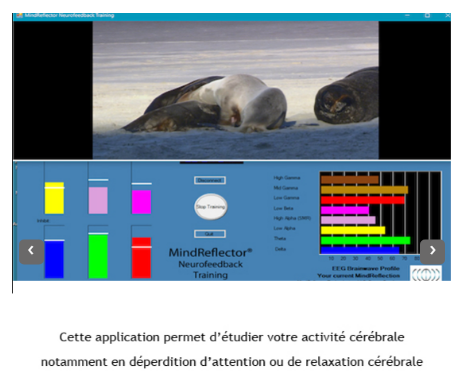Click the yellow threshold bar meter
This screenshot has width=453, height=377.
pyautogui.click(x=54, y=198)
